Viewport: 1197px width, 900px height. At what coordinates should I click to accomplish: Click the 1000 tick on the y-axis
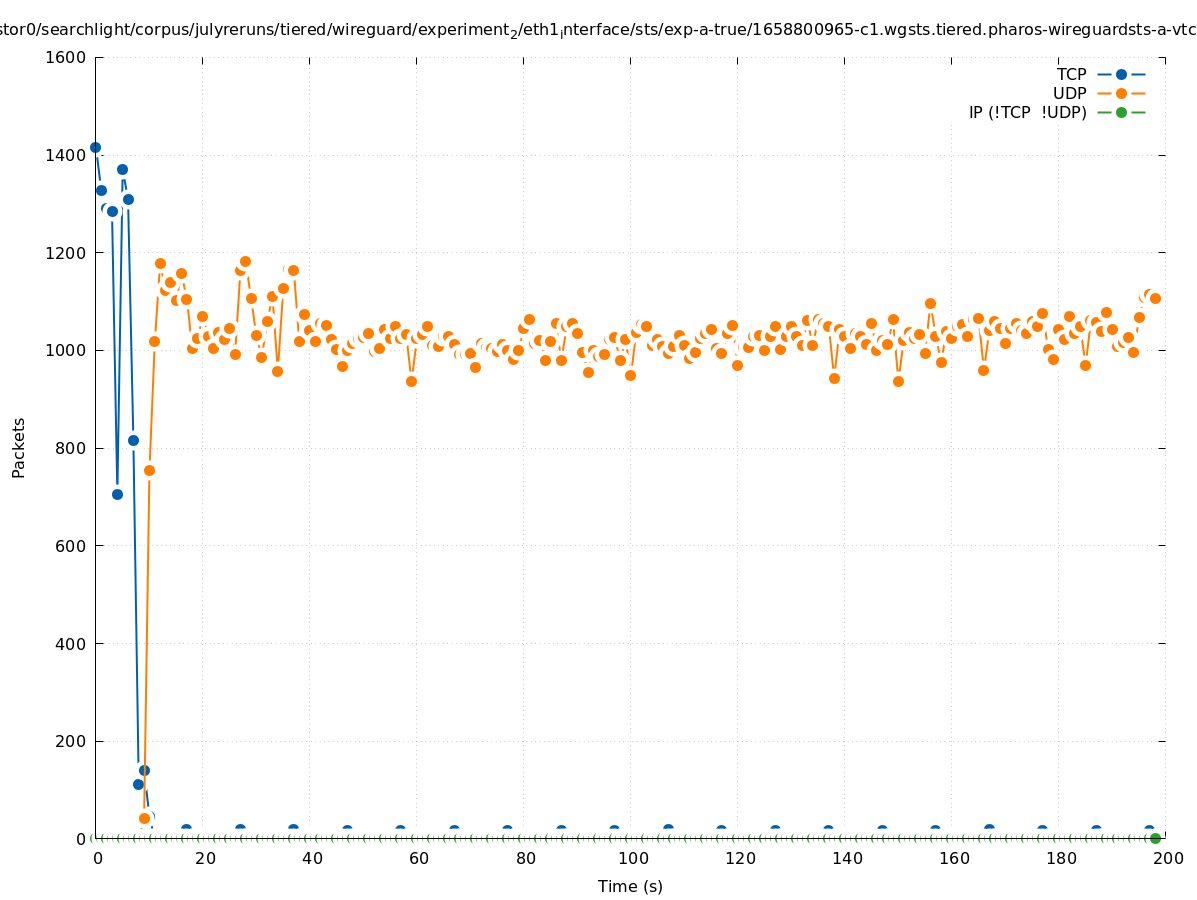point(67,350)
